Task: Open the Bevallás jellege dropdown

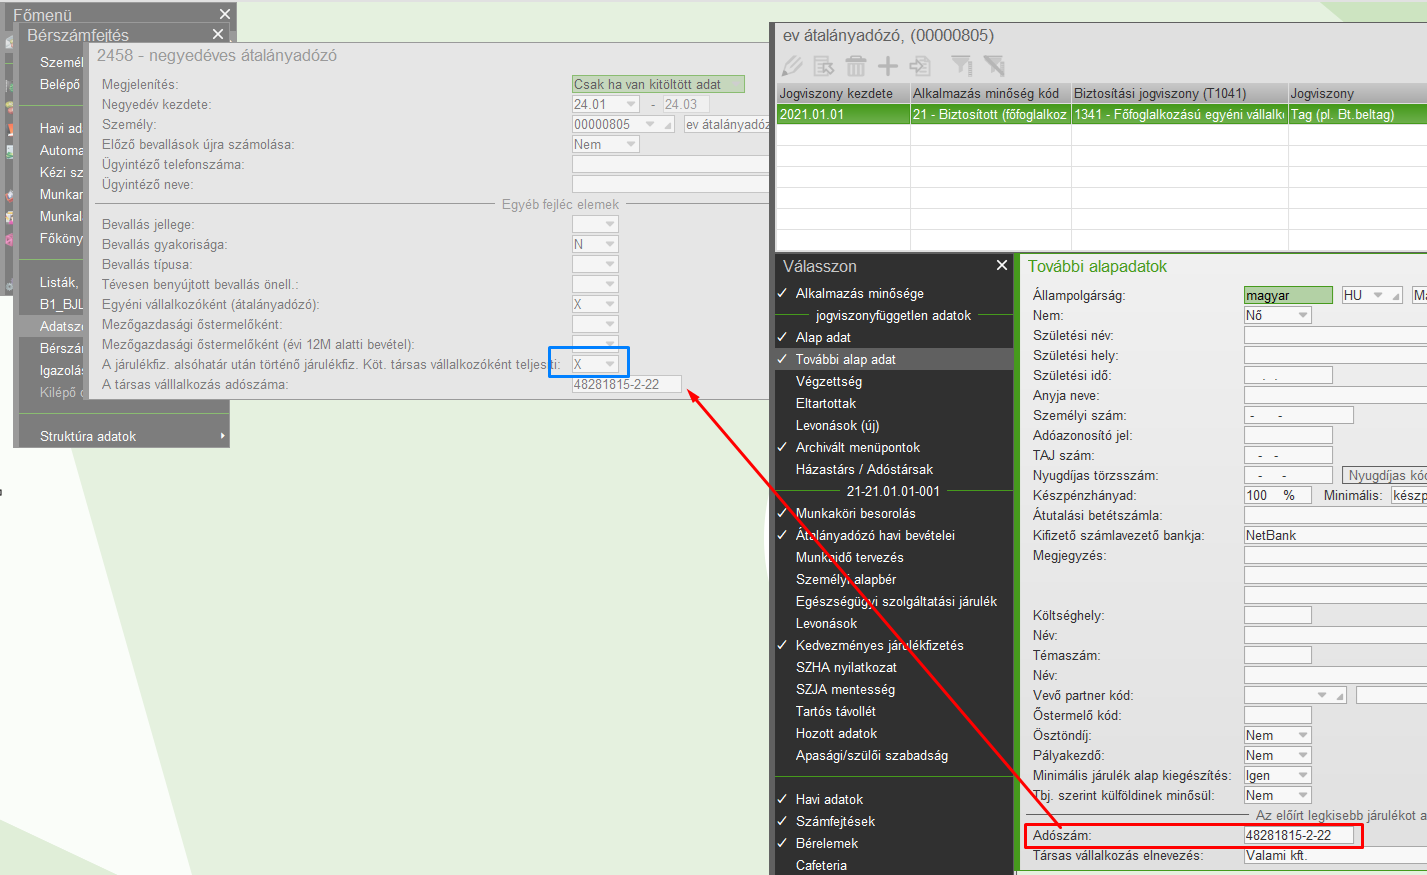Action: (x=610, y=224)
